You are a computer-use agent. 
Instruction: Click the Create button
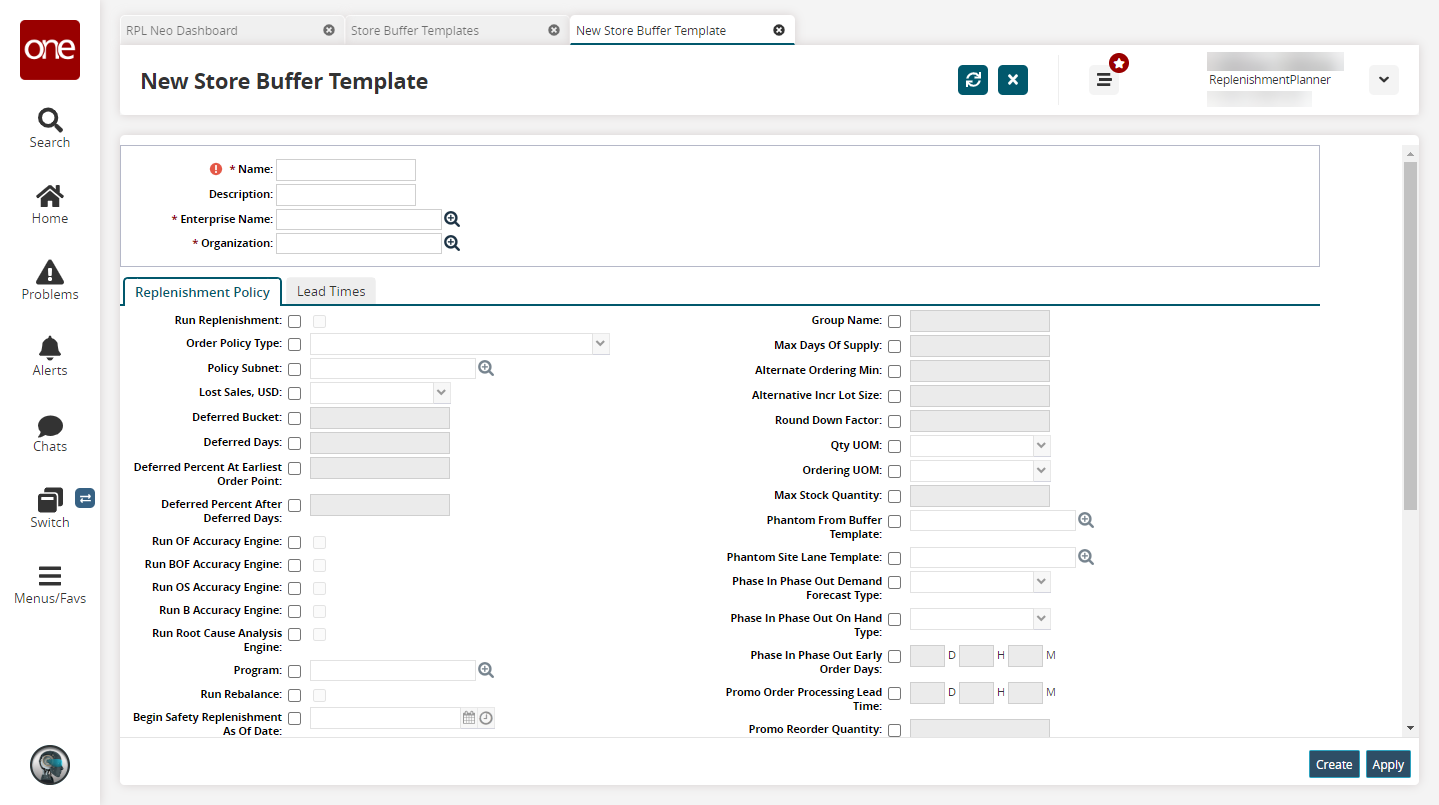point(1334,764)
